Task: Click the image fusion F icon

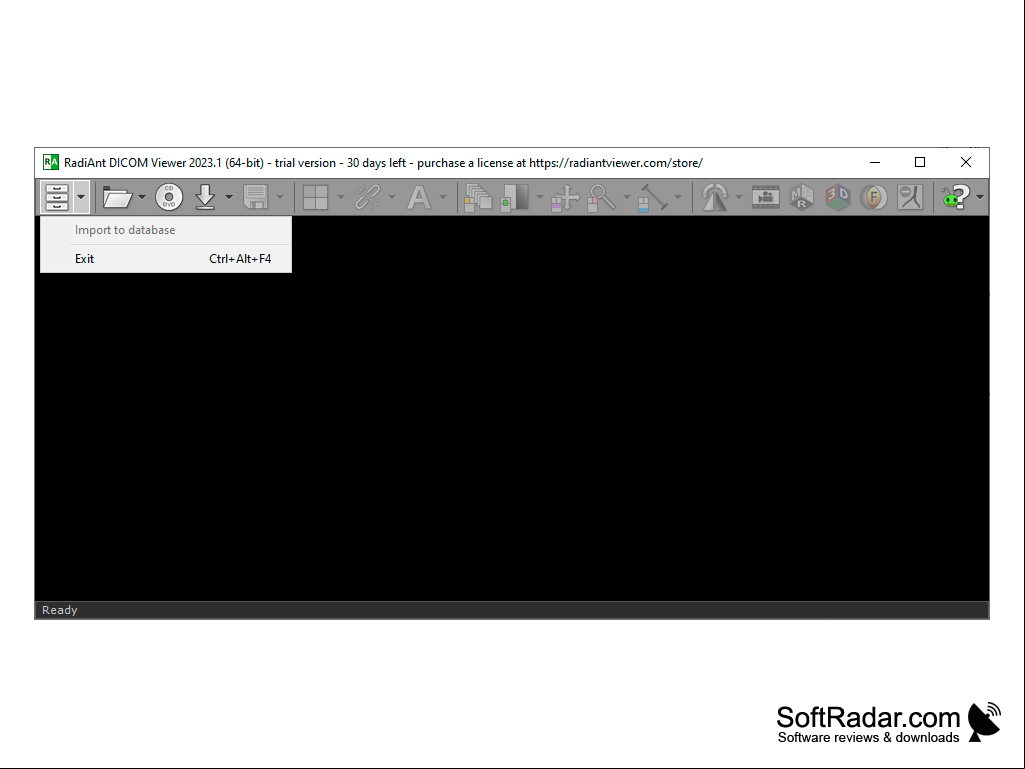Action: pyautogui.click(x=873, y=197)
